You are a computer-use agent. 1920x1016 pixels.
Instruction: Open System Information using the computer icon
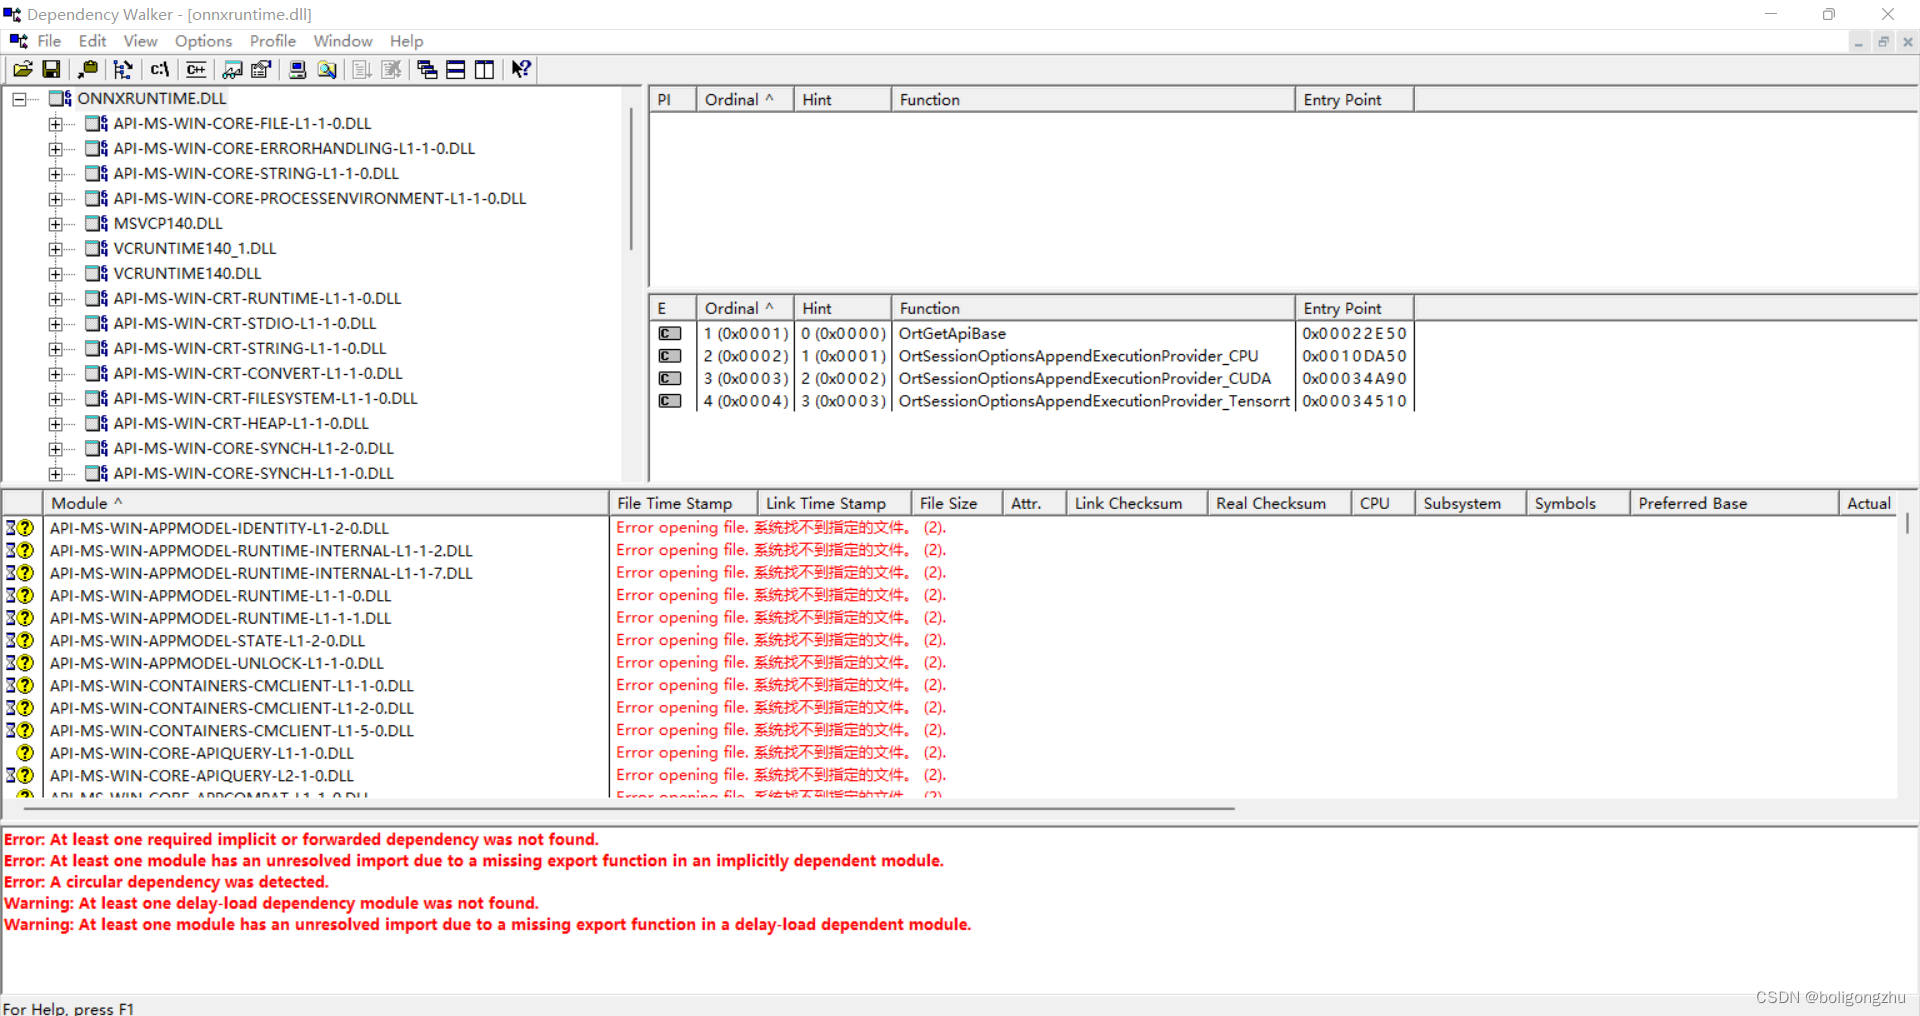click(x=297, y=69)
